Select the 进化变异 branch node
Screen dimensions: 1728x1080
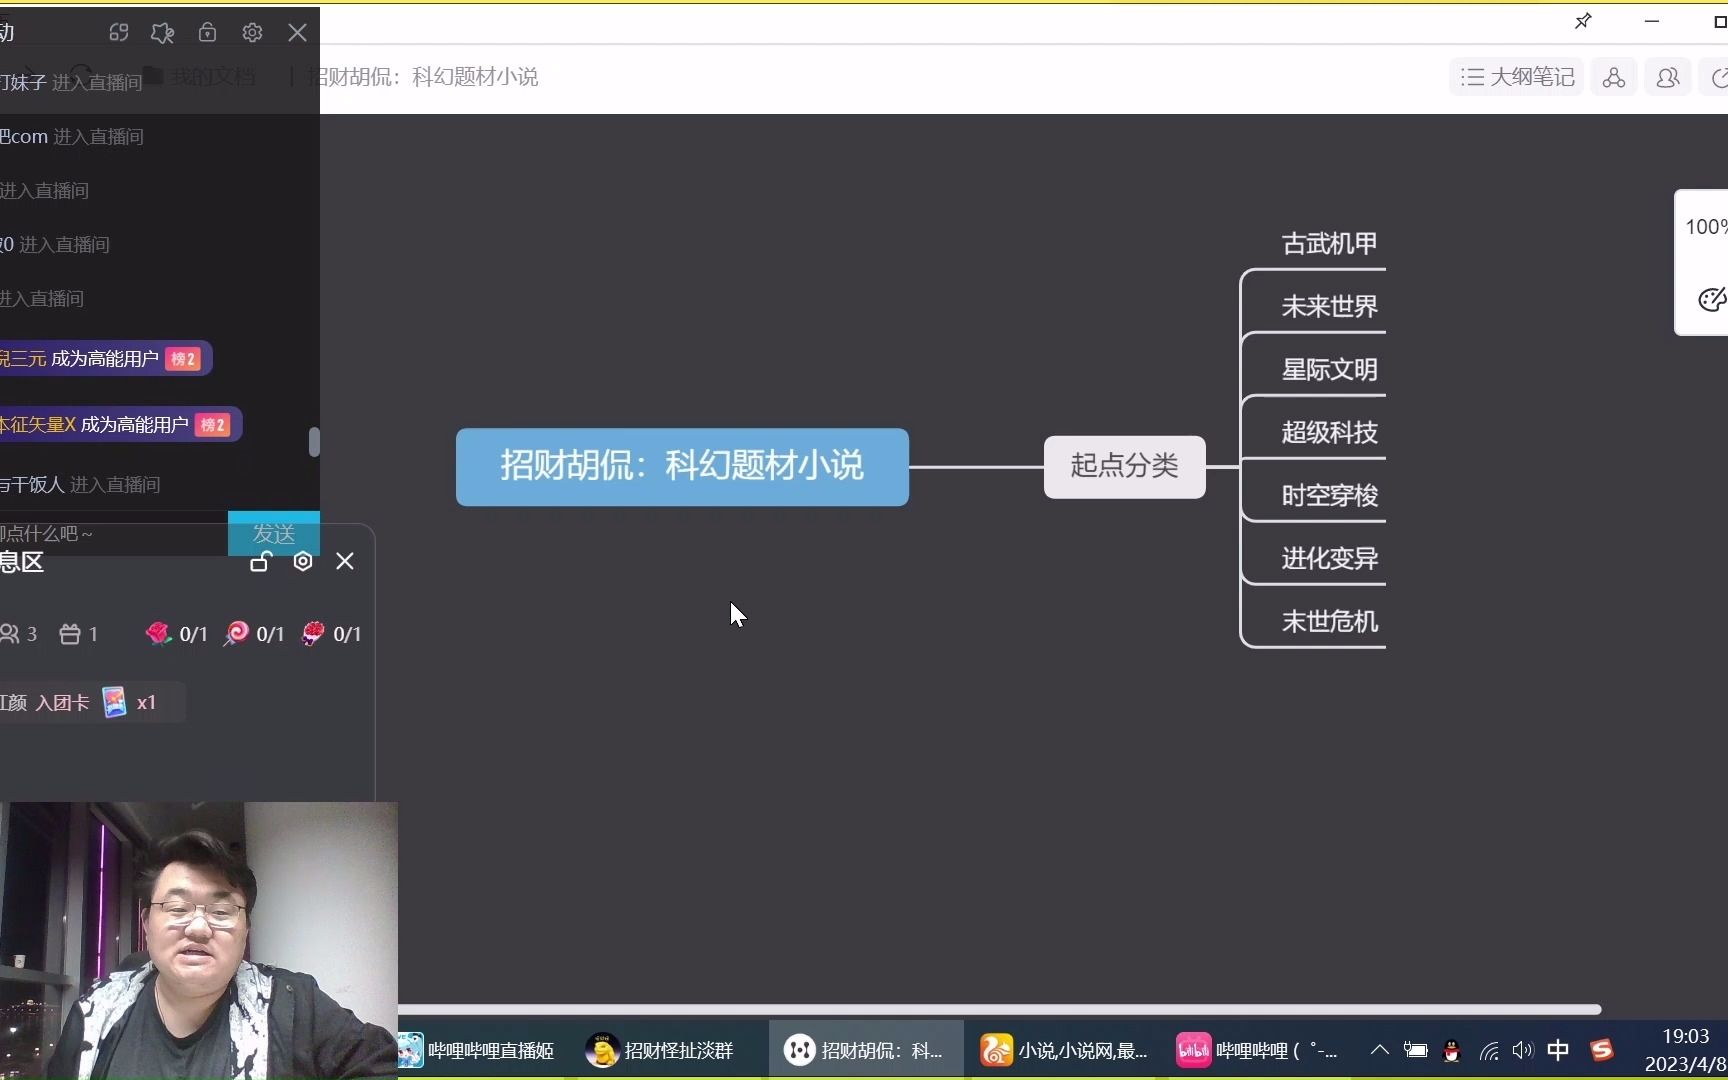pos(1329,559)
